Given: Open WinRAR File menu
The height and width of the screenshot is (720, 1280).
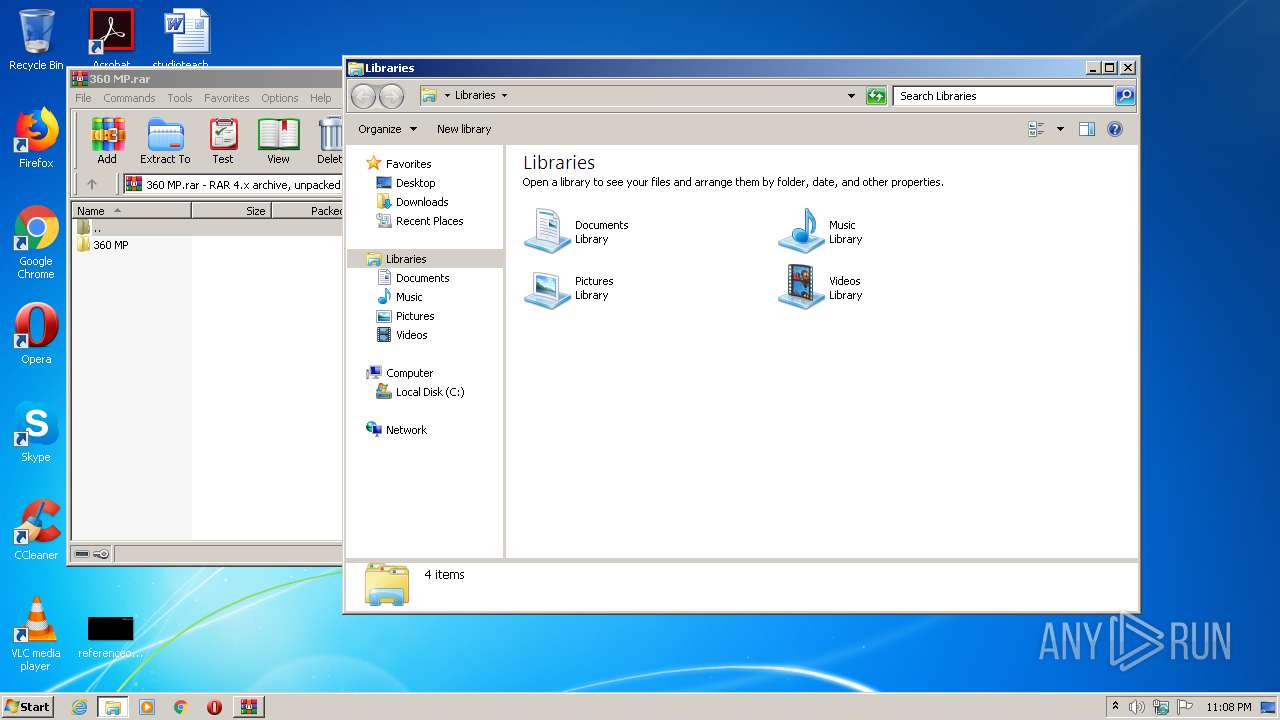Looking at the screenshot, I should pos(83,98).
